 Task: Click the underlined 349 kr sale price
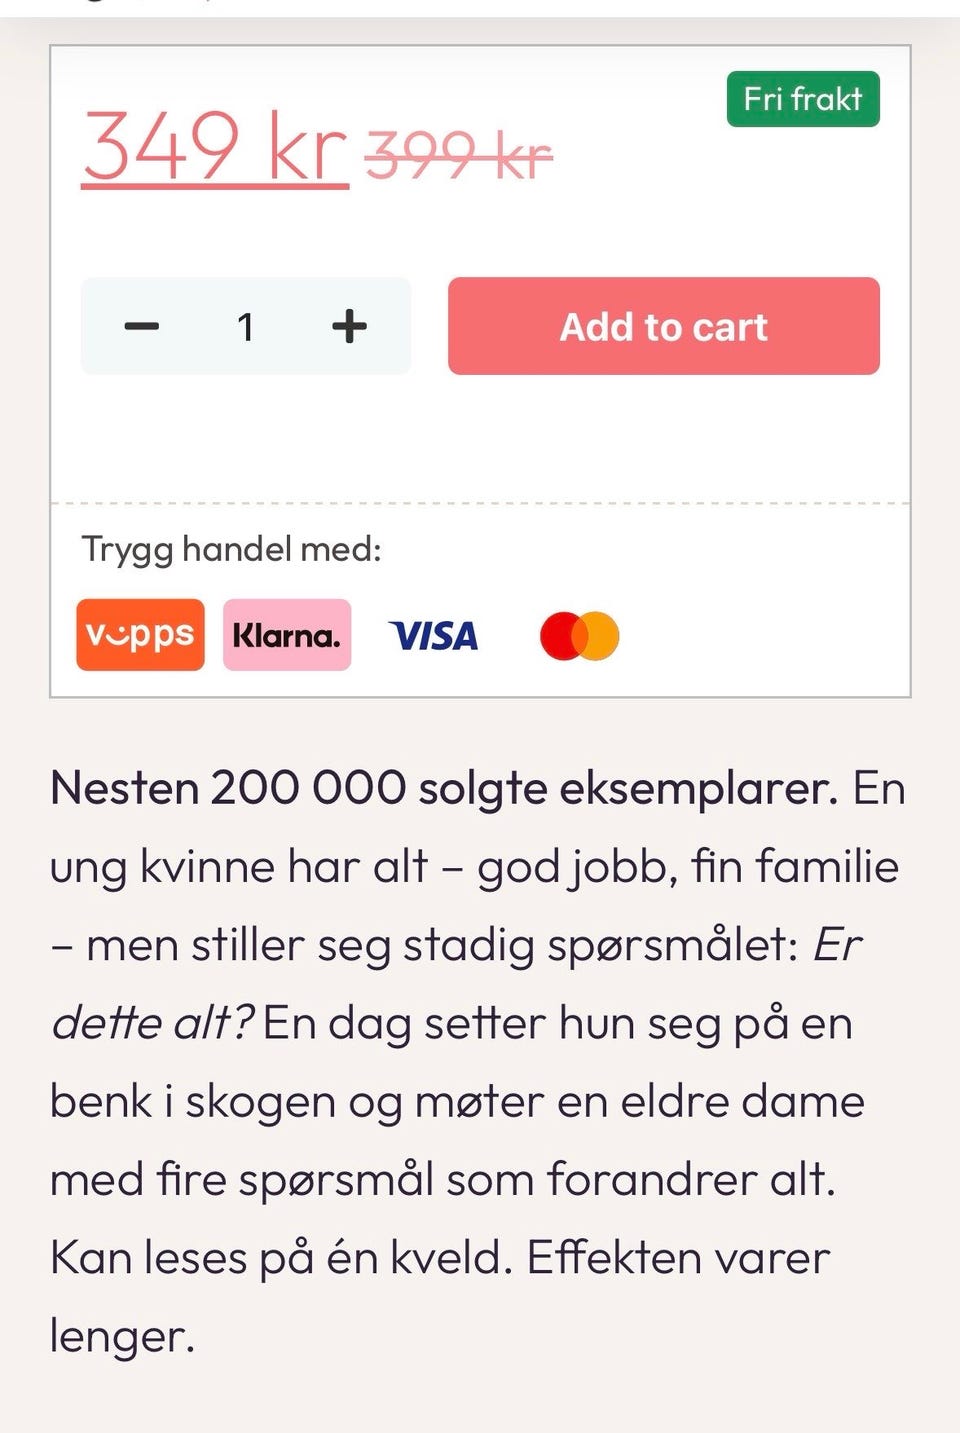215,147
